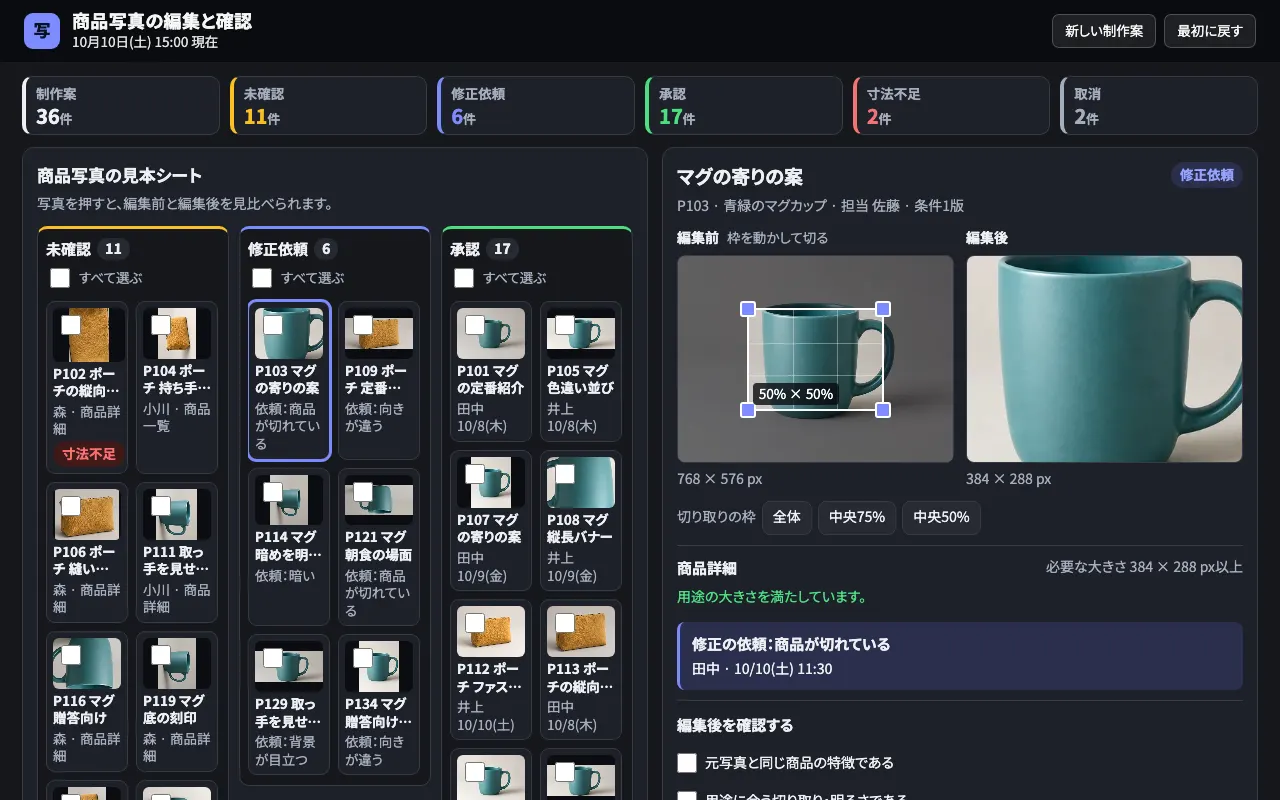Click the 修正依頼 6件 summary card
This screenshot has height=800, width=1280.
tap(536, 105)
